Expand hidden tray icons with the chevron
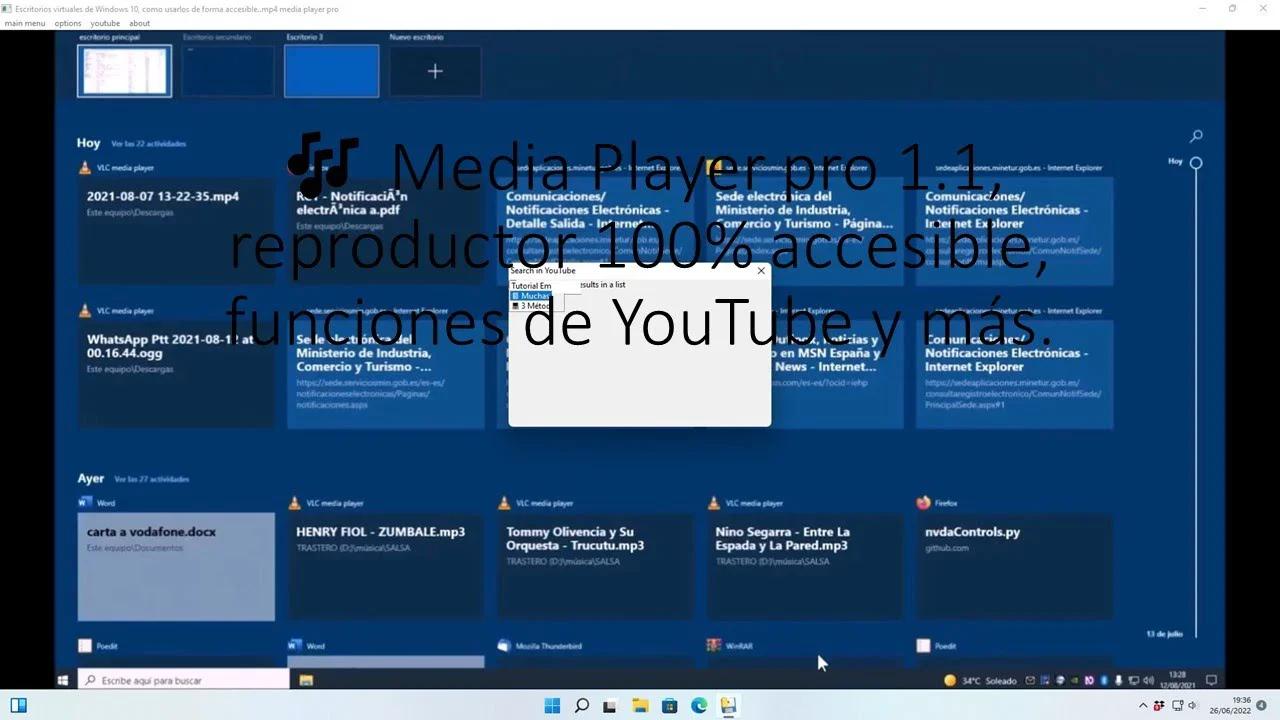1280x720 pixels. point(1143,706)
